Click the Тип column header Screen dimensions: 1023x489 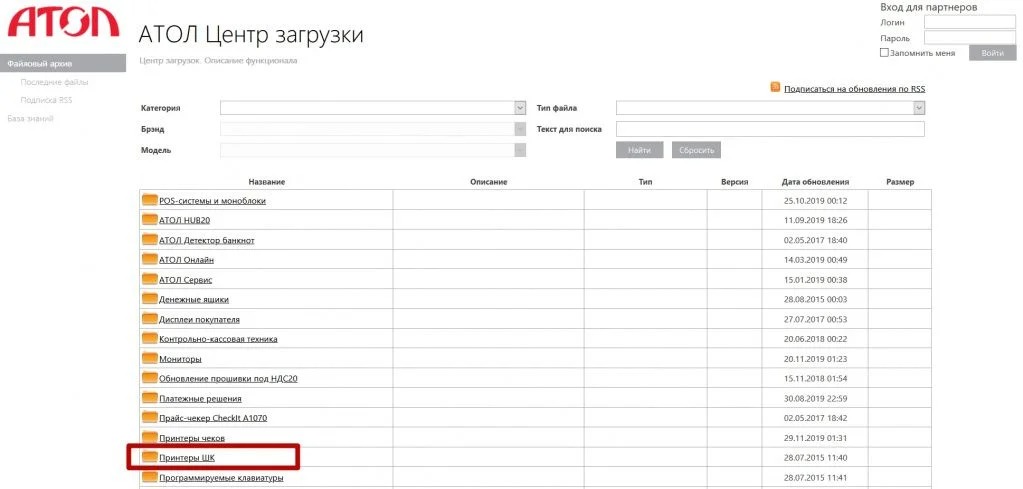pos(646,182)
